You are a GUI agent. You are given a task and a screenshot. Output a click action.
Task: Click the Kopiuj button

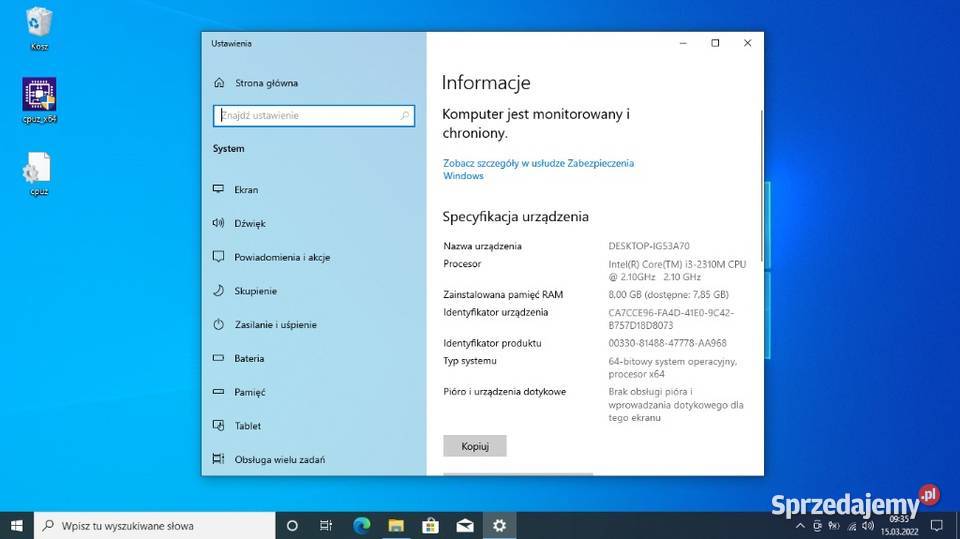(x=474, y=447)
